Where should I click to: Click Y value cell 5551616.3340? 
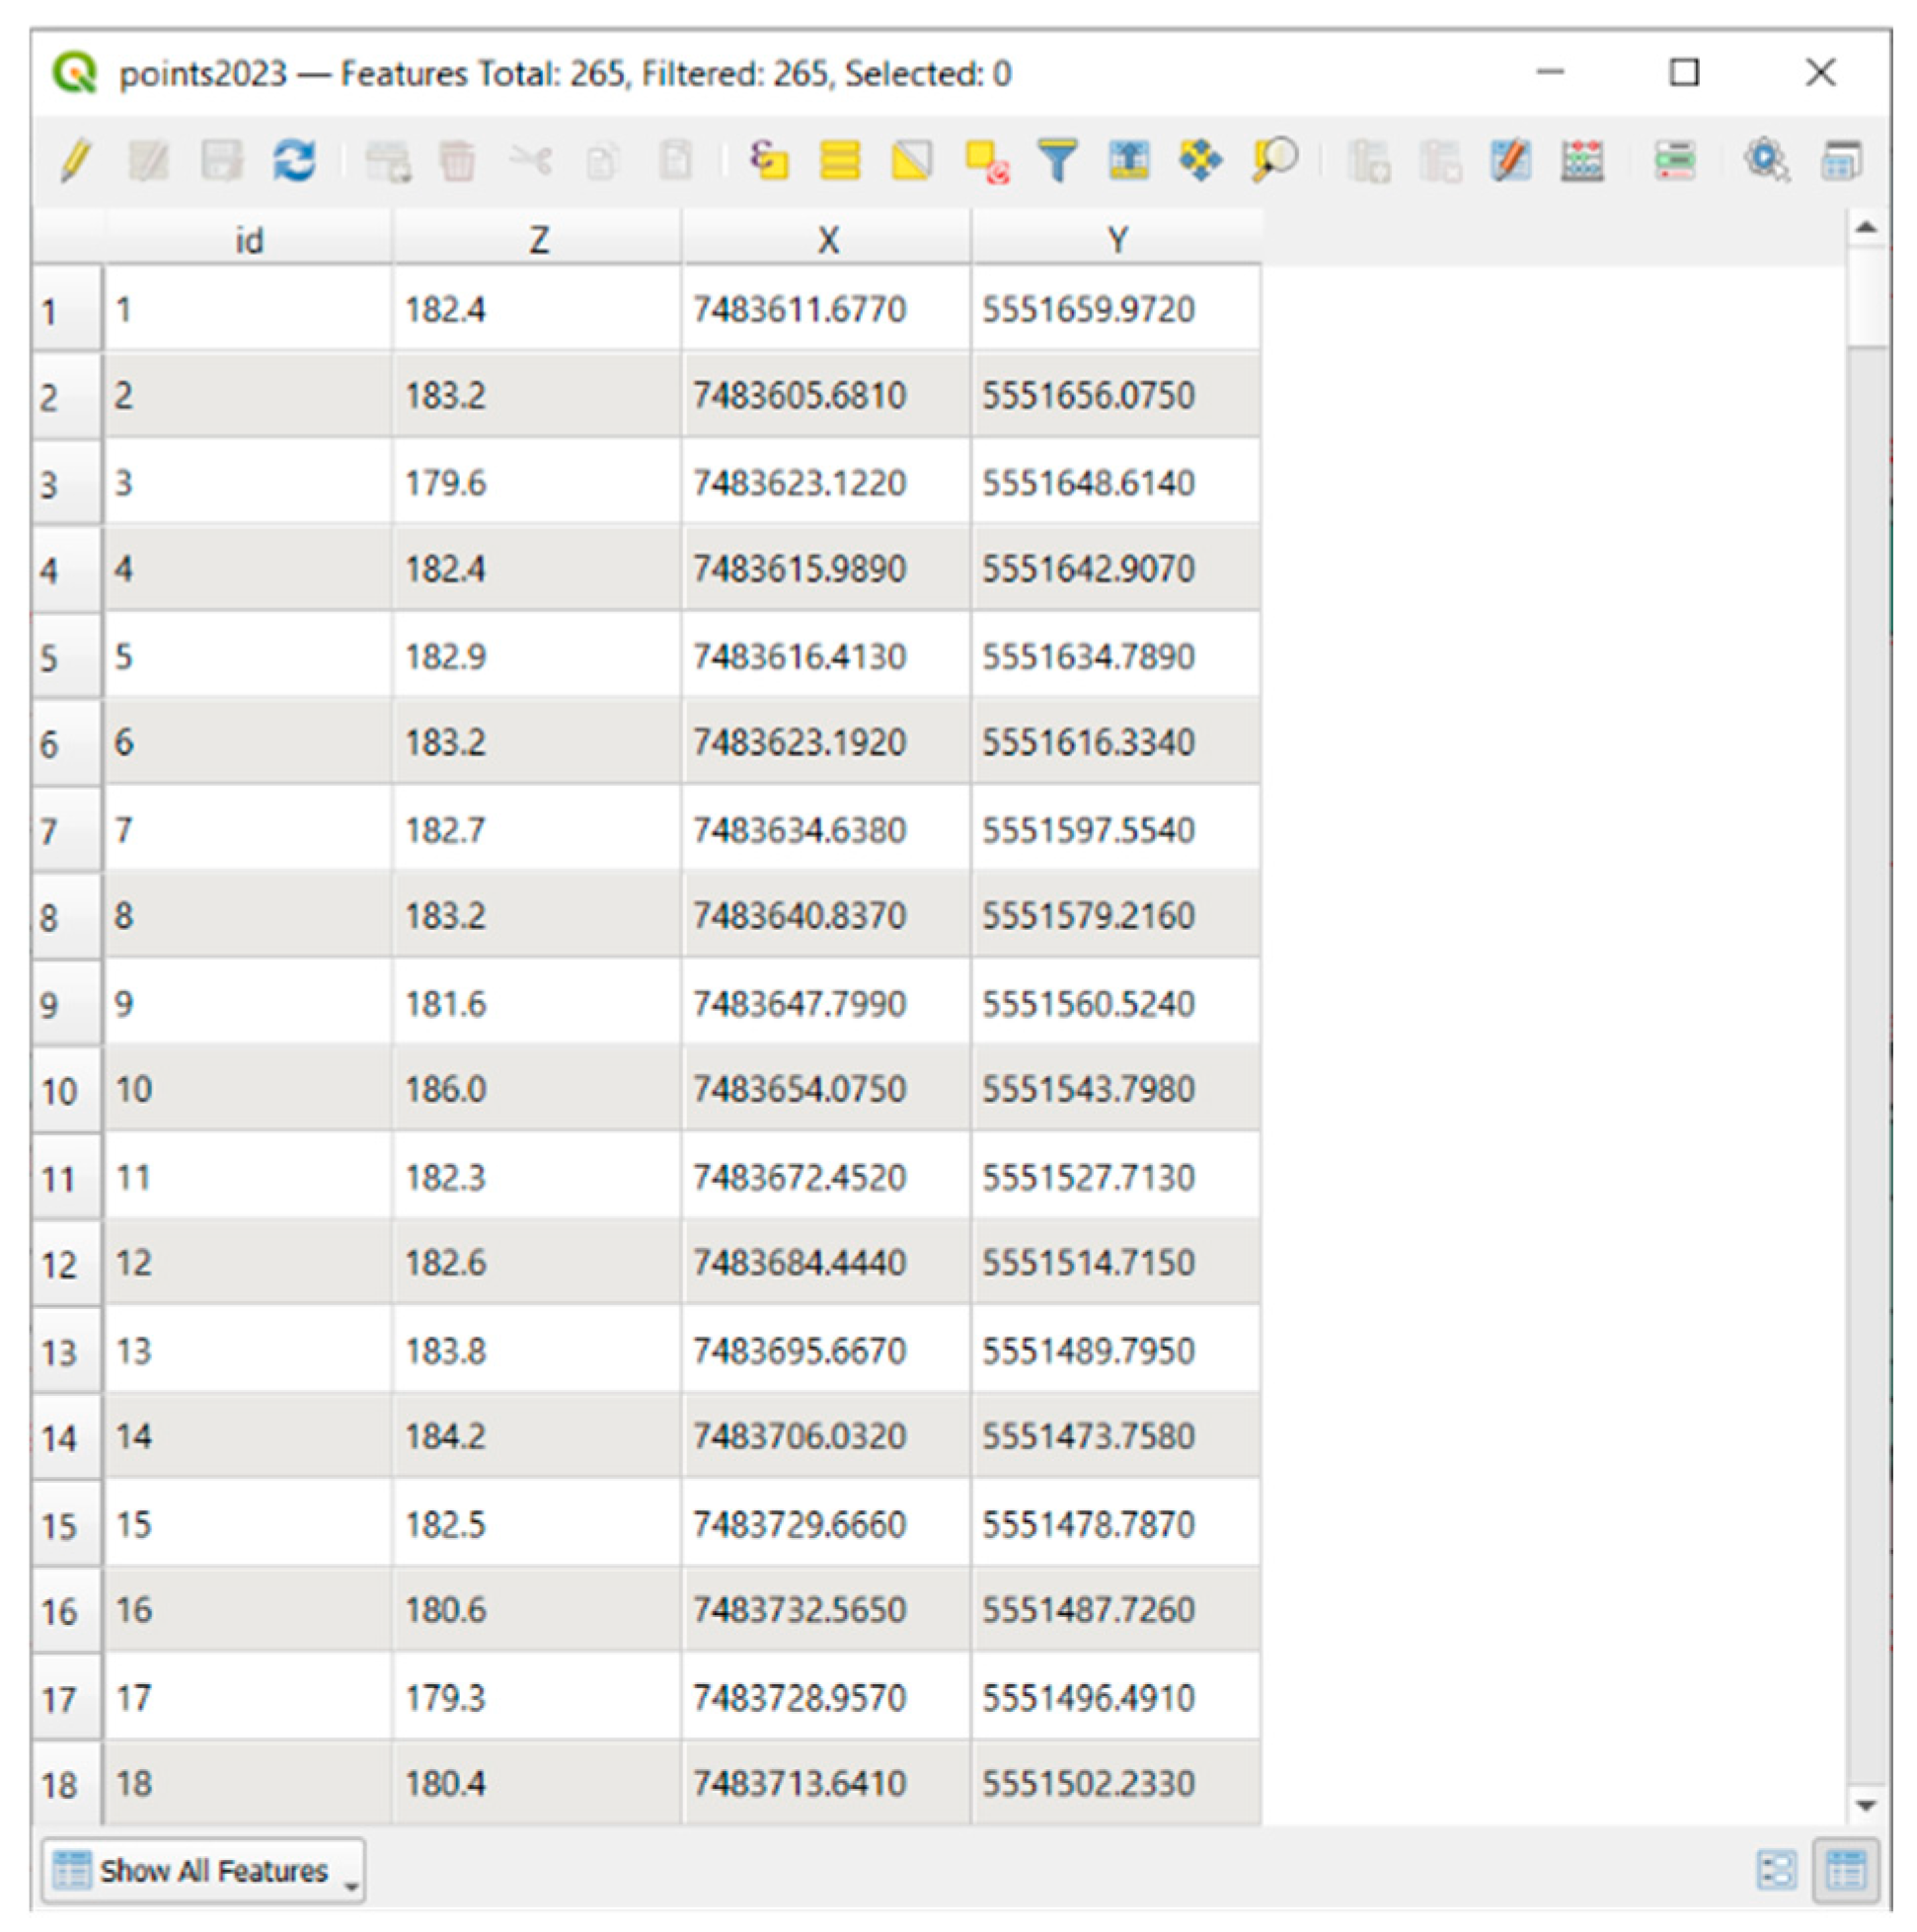[x=1088, y=743]
